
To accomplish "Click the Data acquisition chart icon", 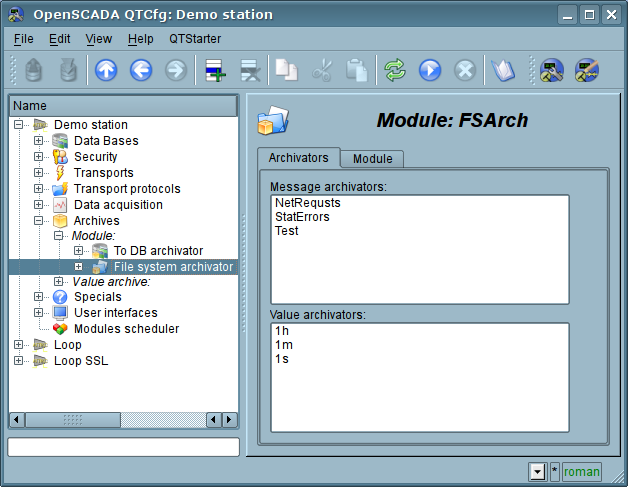I will (60, 205).
